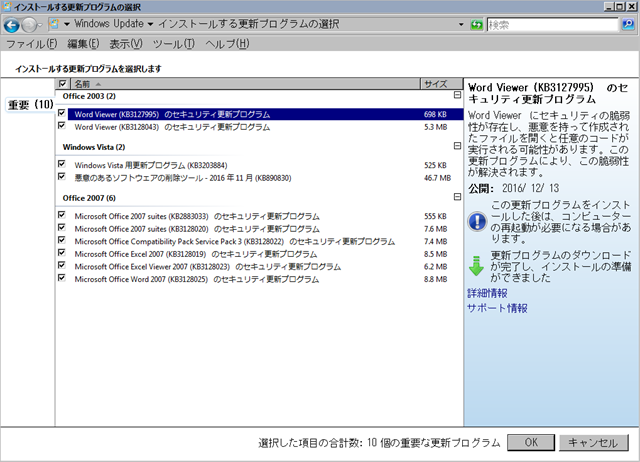Toggle the select-all checkbox in header
The height and width of the screenshot is (462, 640).
pos(62,84)
